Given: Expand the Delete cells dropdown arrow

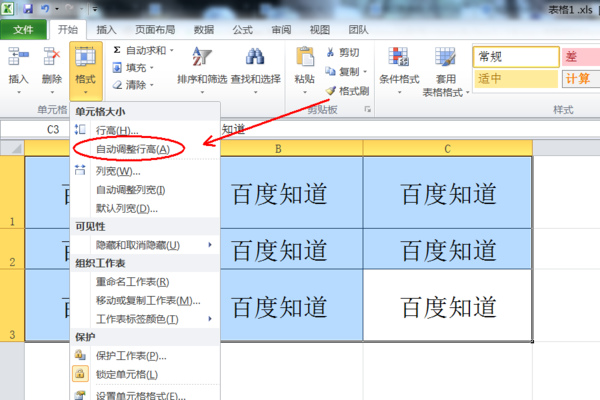Looking at the screenshot, I should (x=52, y=92).
